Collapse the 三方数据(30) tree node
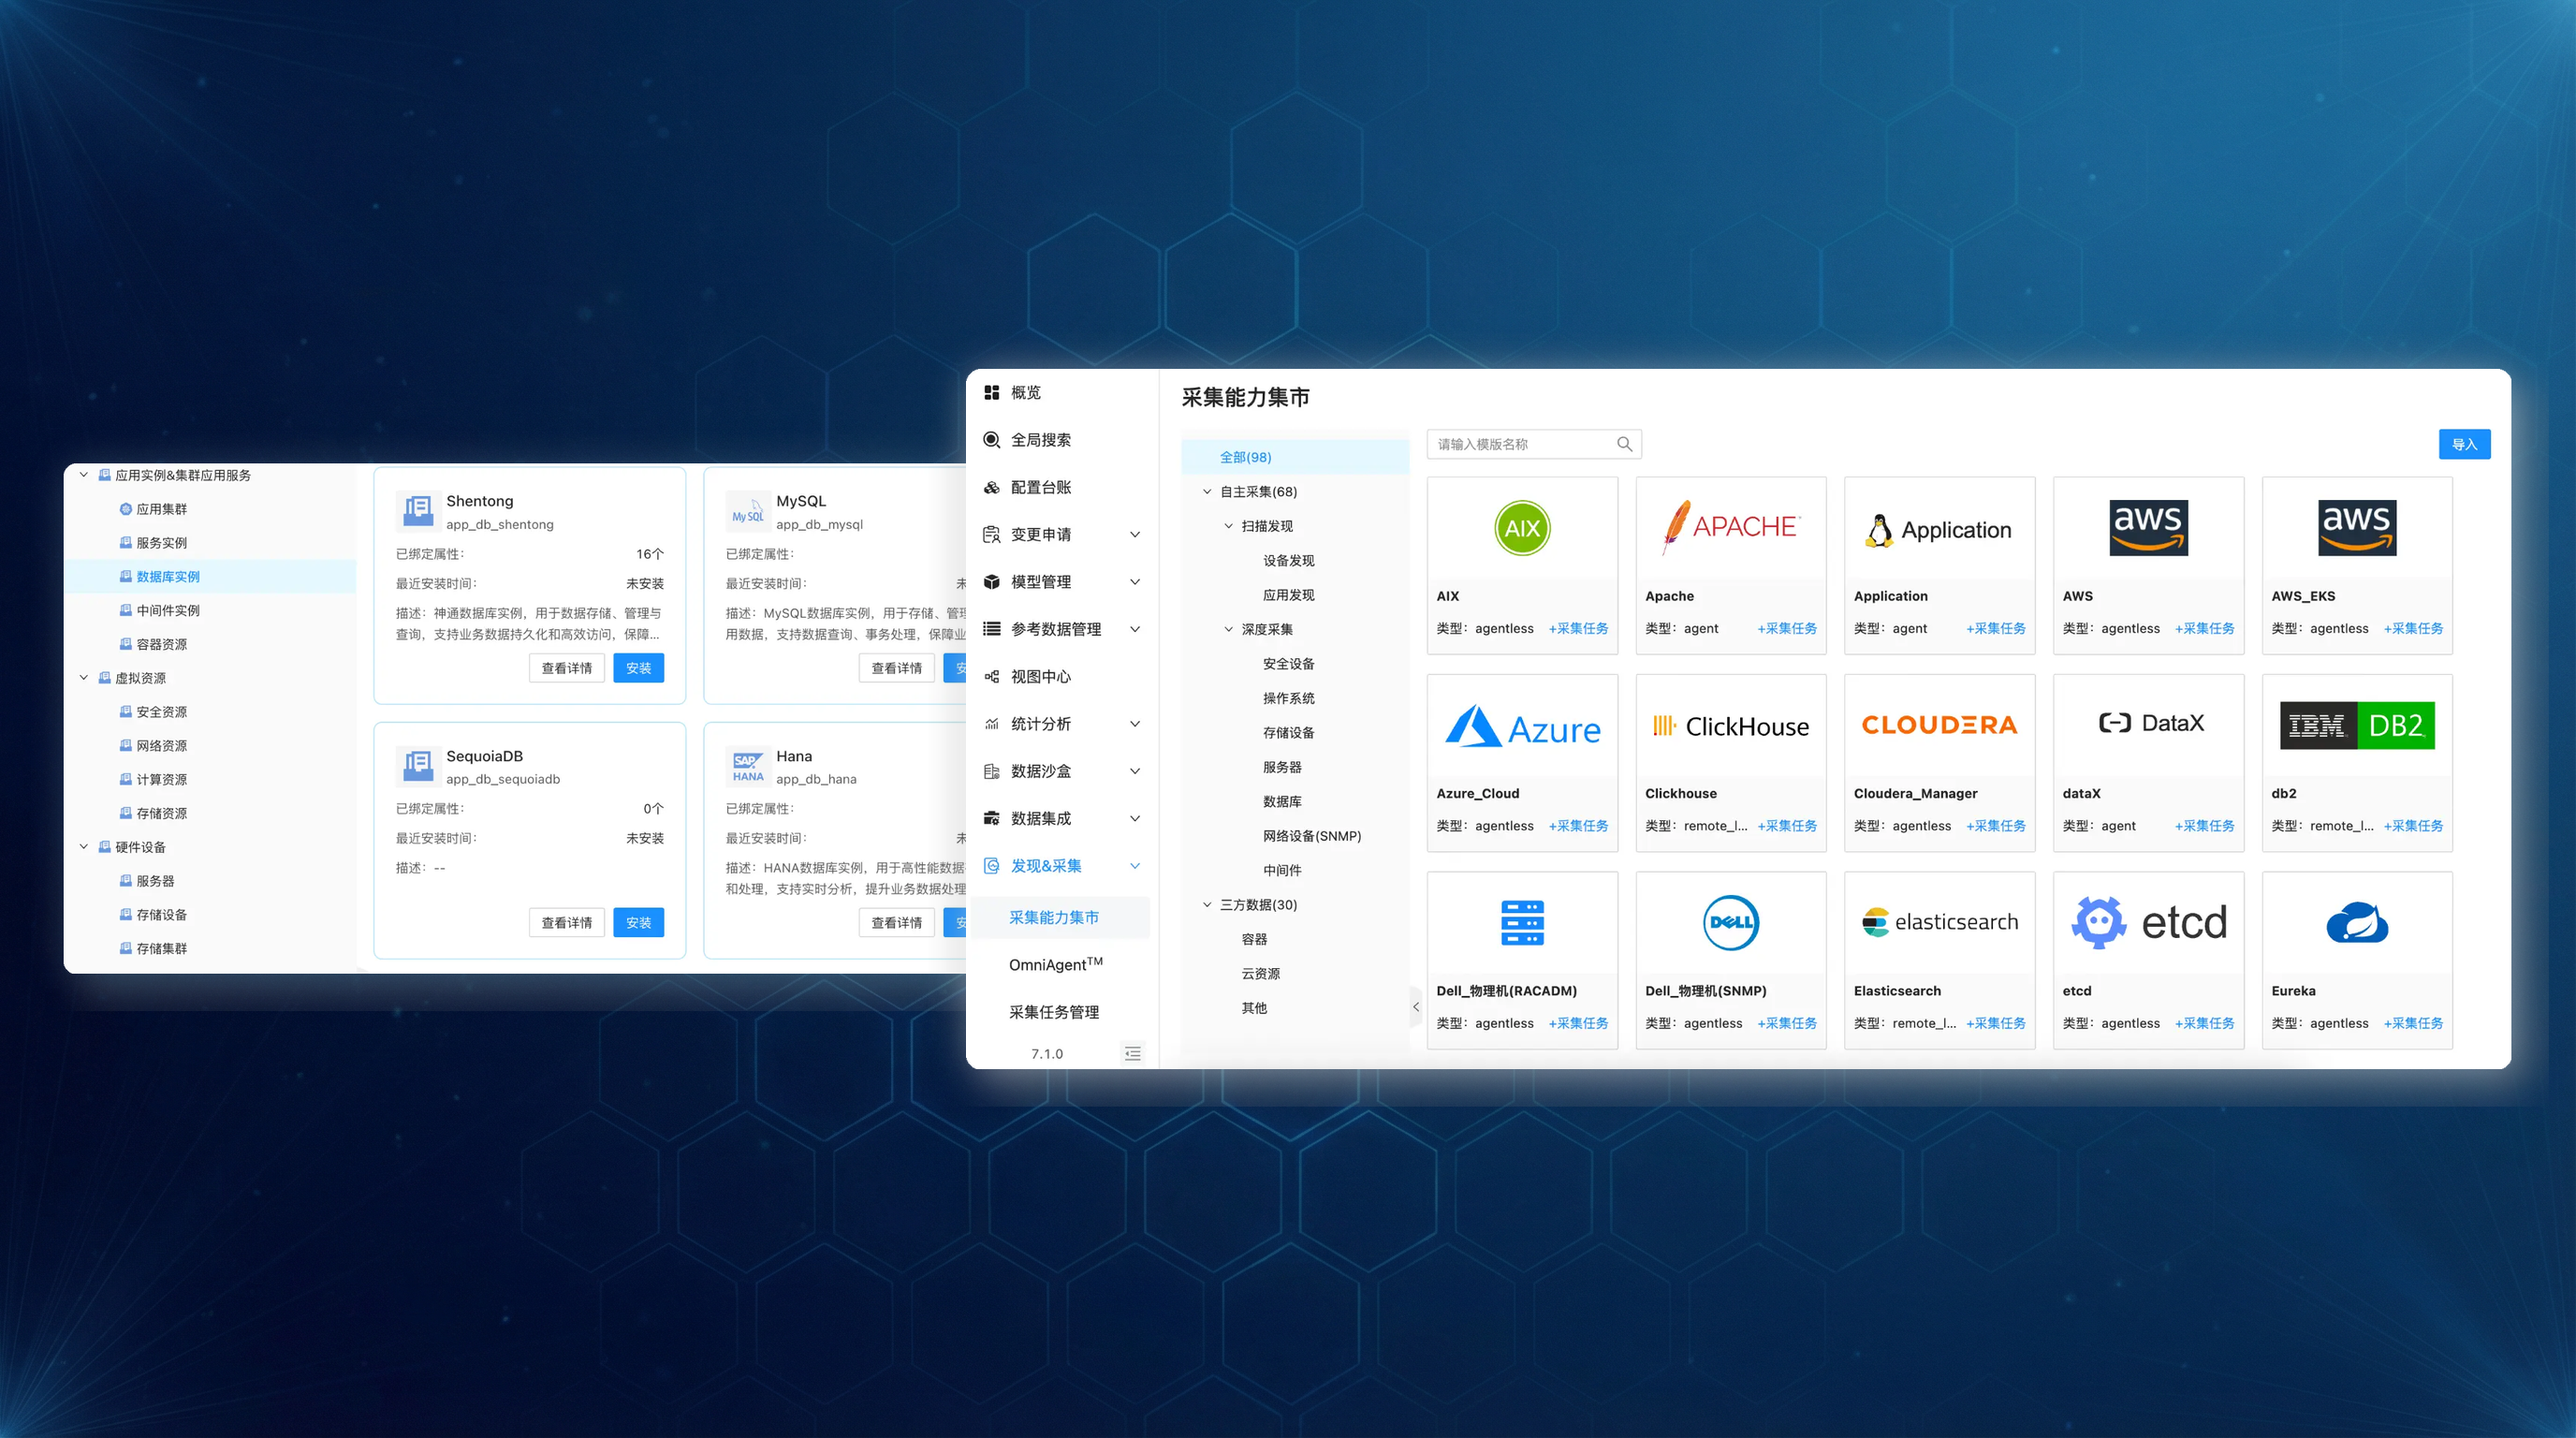2576x1438 pixels. (x=1207, y=904)
